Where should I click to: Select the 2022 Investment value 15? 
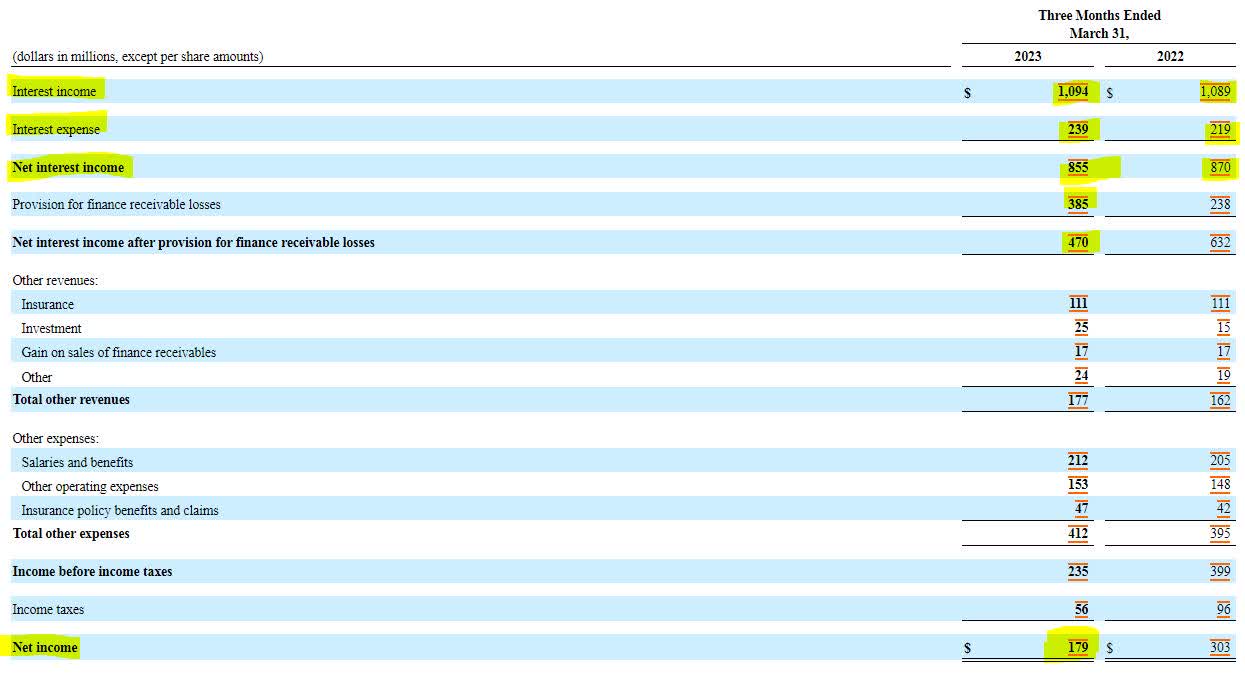(x=1224, y=327)
